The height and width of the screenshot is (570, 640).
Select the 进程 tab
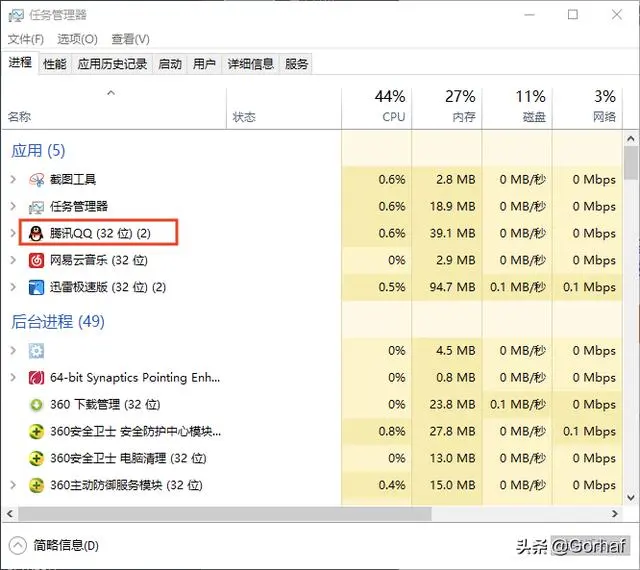point(20,63)
